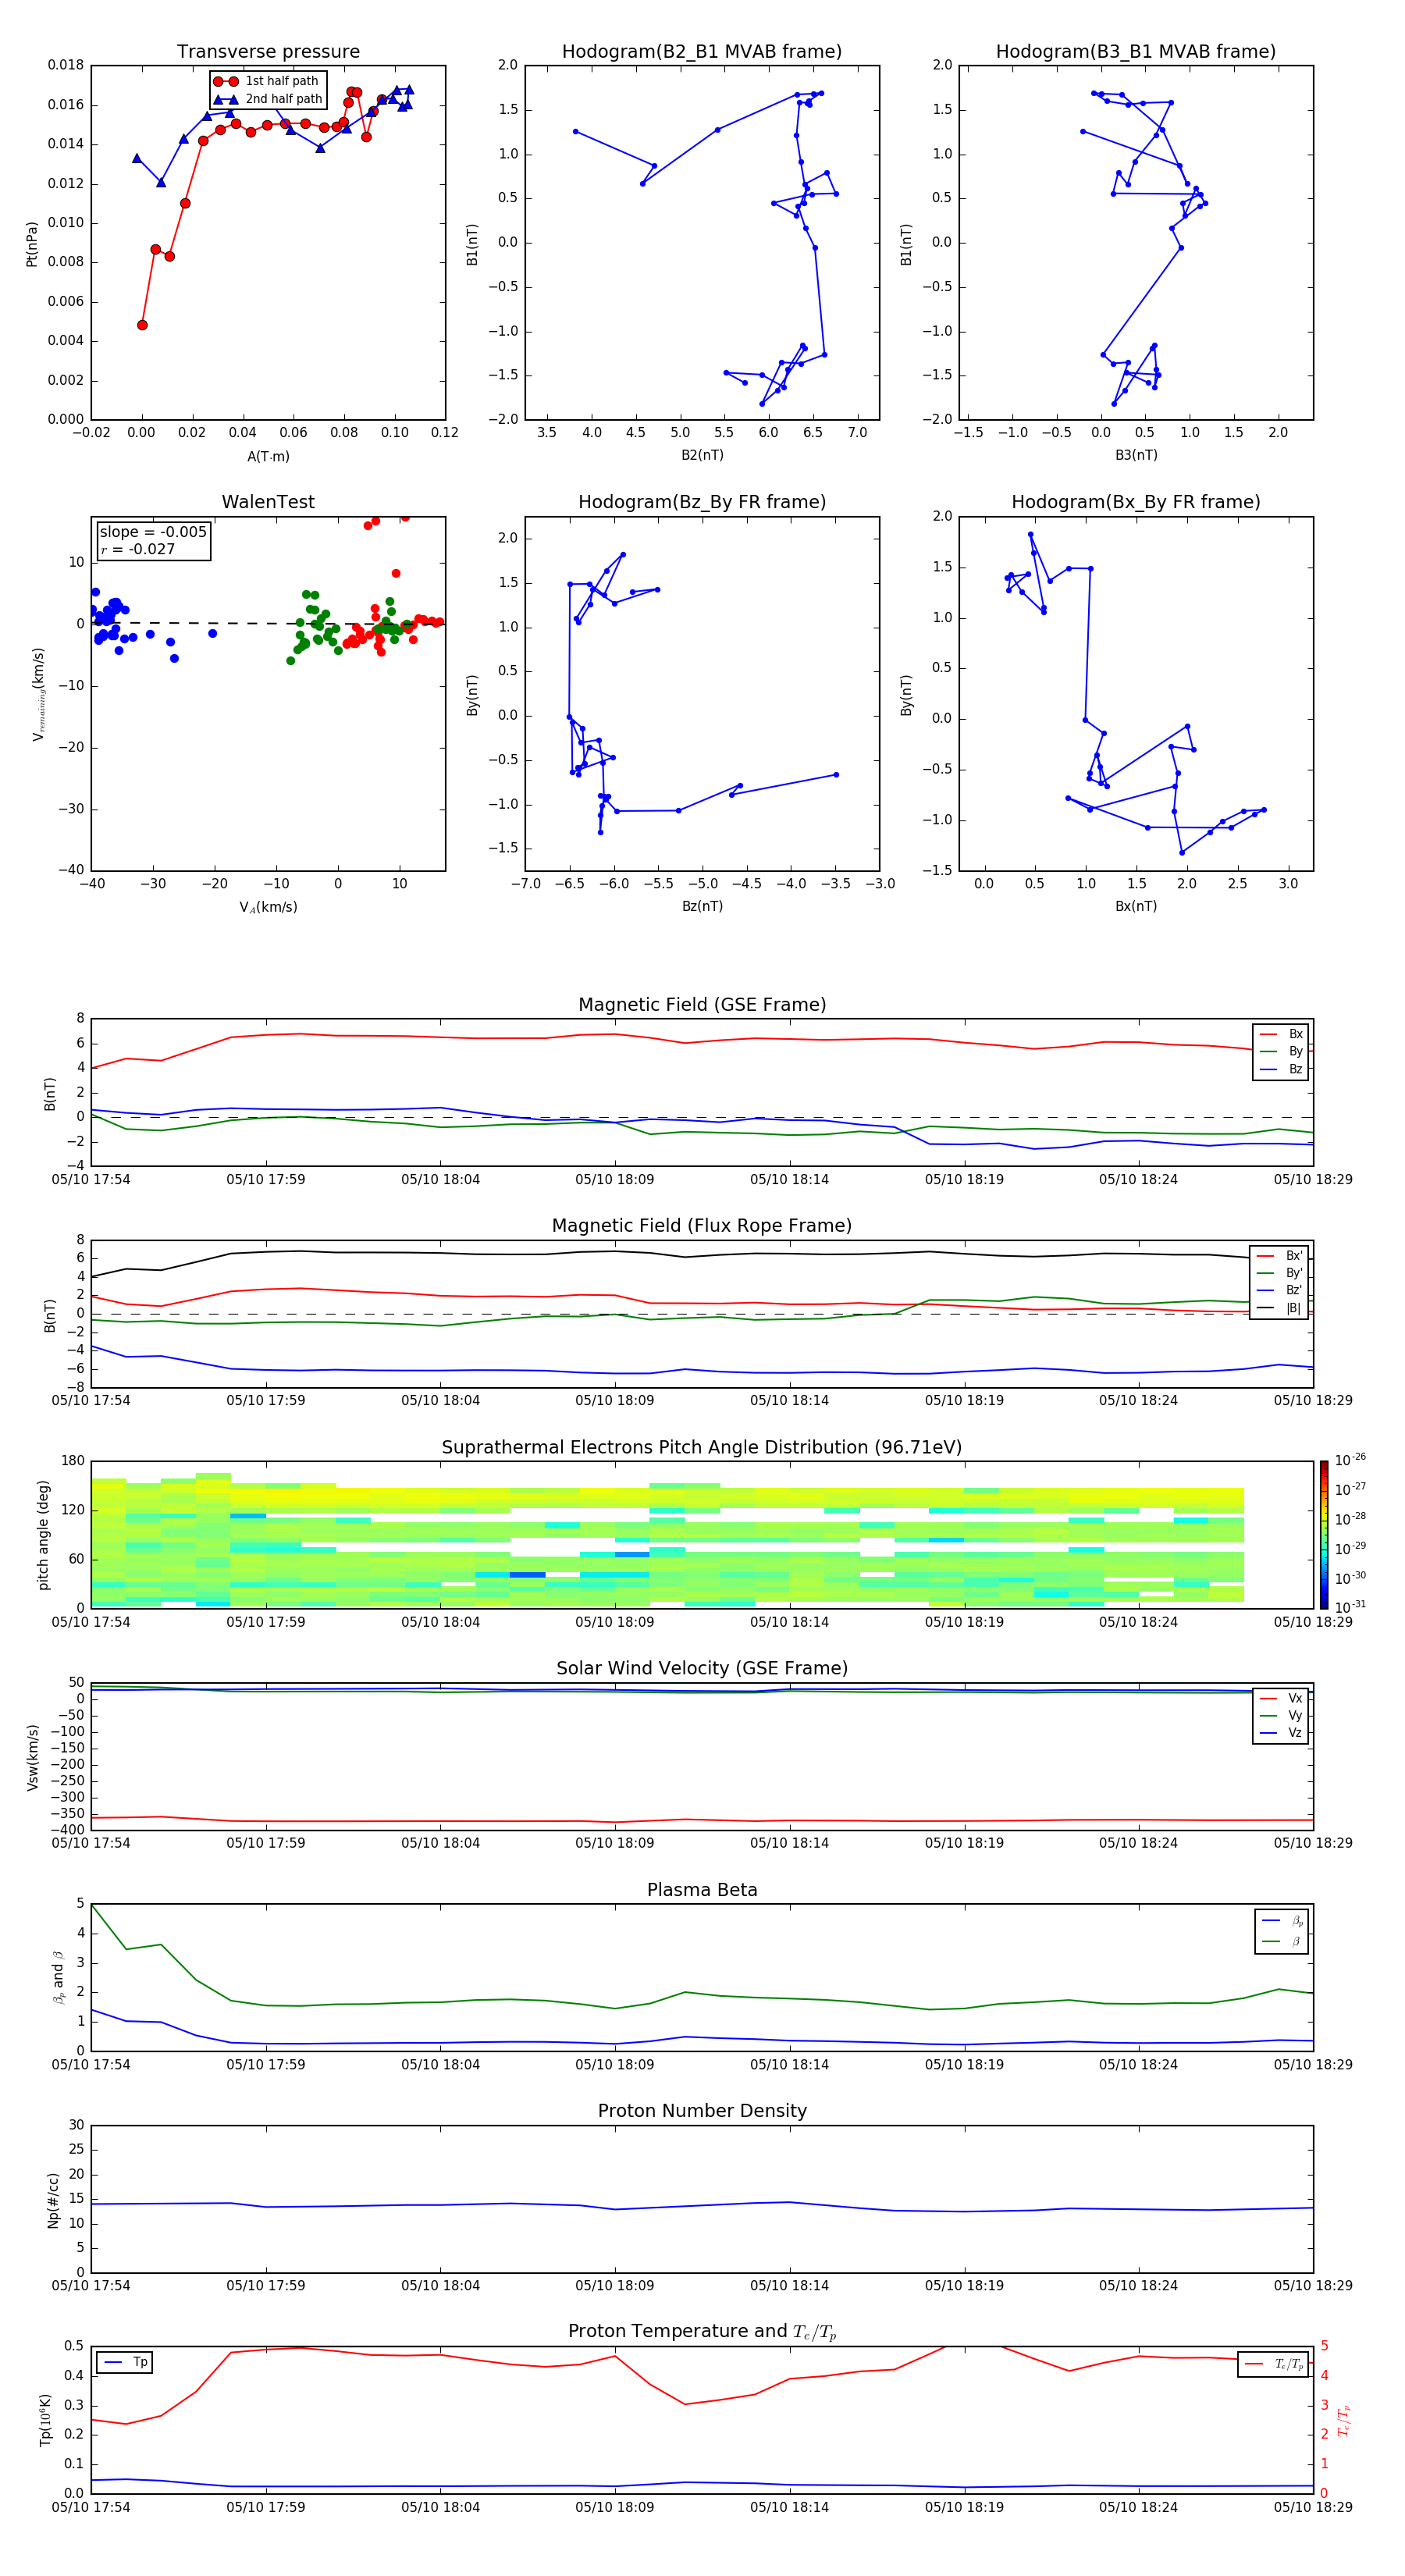Click the red 'Te/Tp' legend box

pos(1273,2364)
